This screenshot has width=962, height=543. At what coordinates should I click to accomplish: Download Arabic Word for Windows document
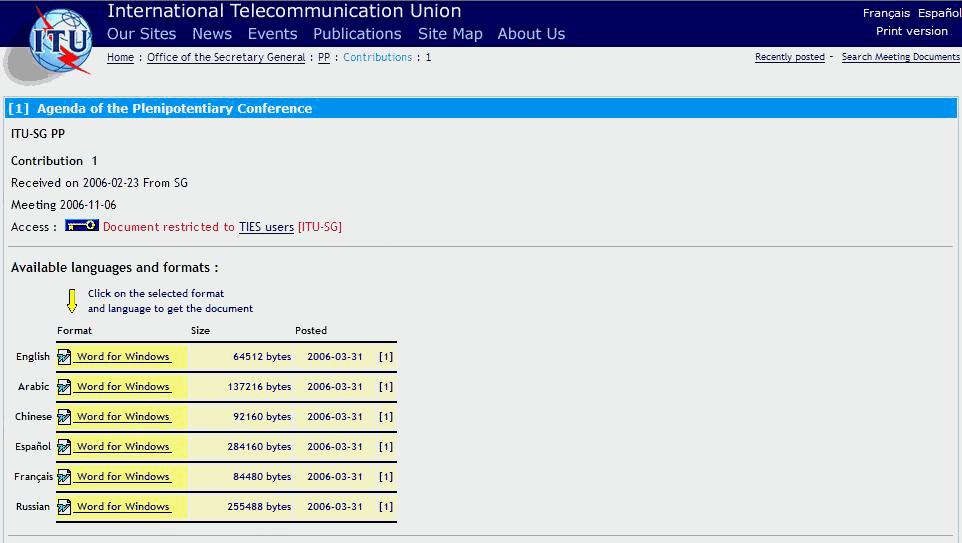[x=123, y=387]
